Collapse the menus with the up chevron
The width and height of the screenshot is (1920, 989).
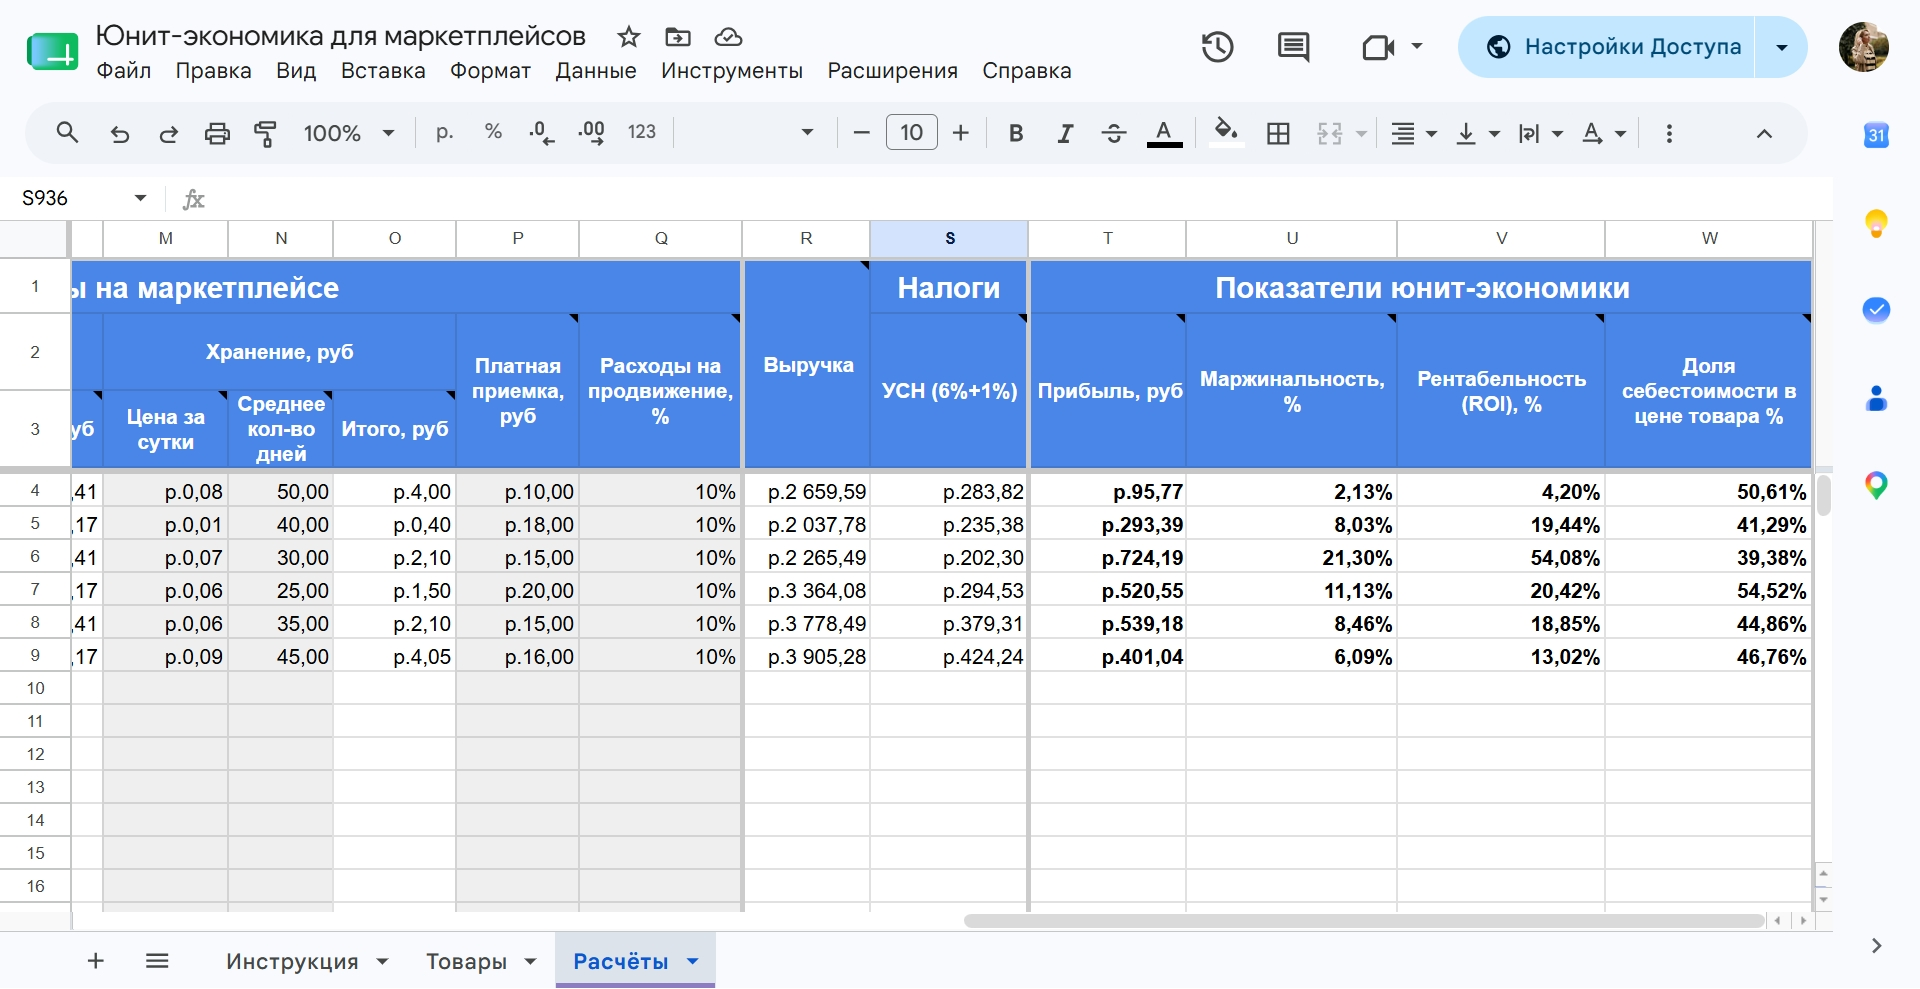pos(1764,133)
